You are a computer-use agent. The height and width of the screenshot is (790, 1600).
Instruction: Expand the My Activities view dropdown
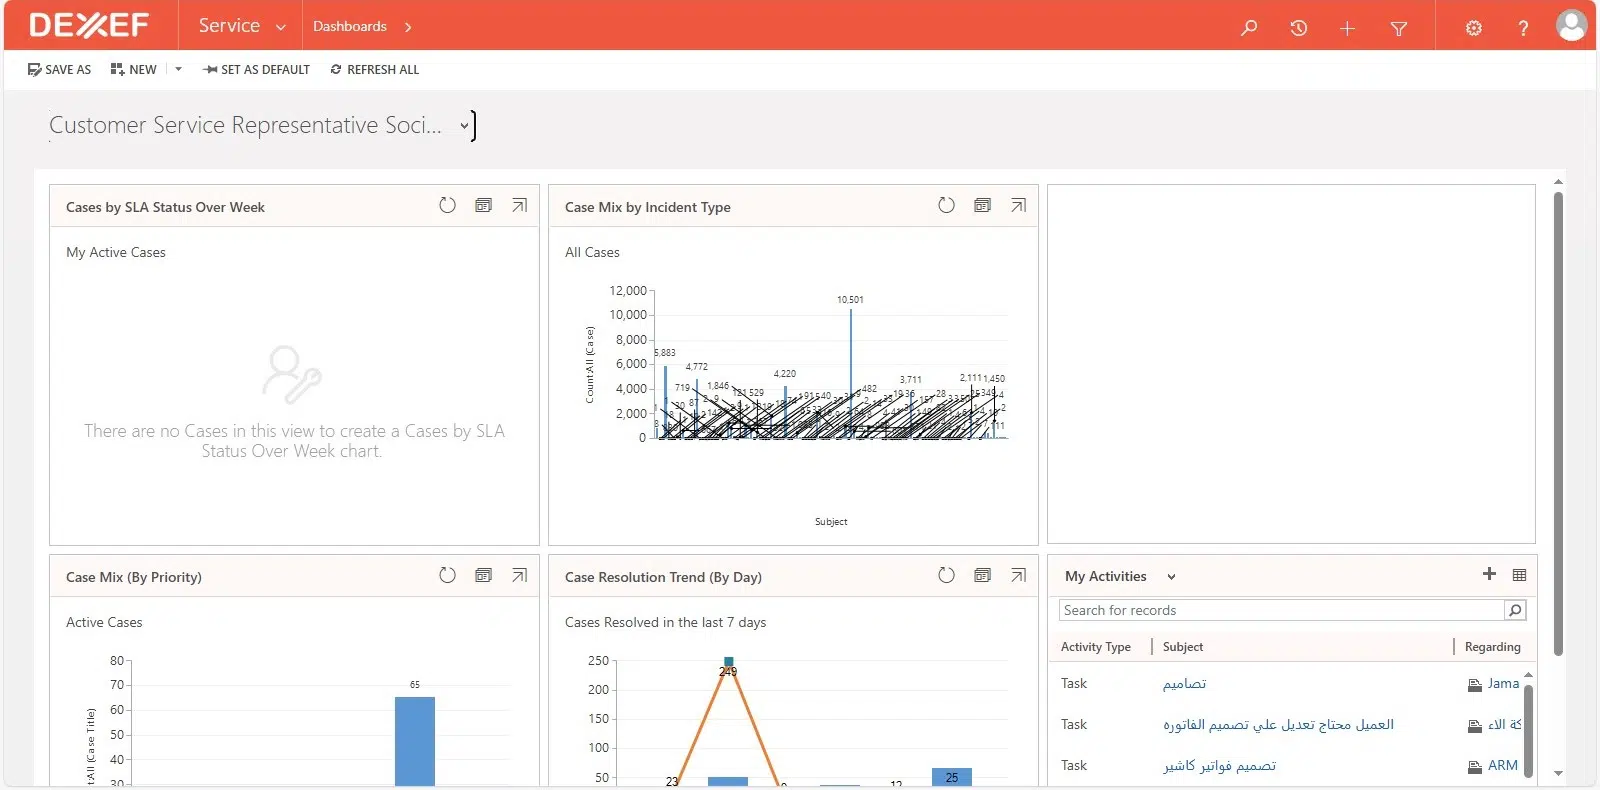pos(1171,577)
